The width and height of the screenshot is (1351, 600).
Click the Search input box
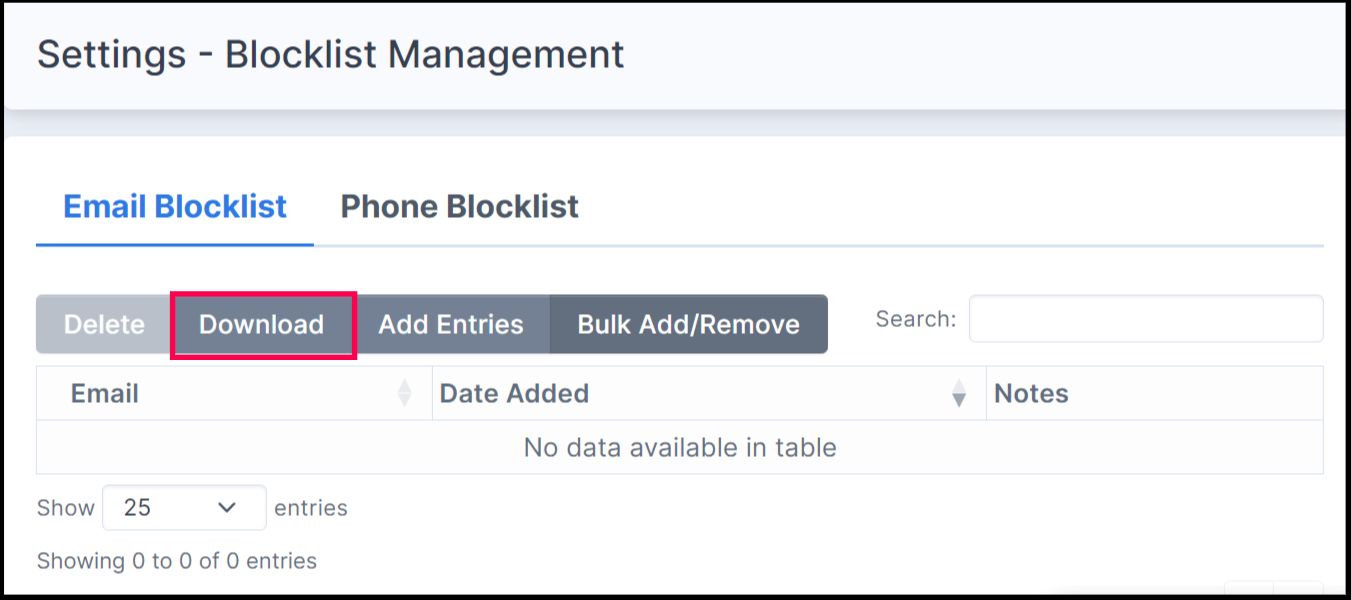(x=1146, y=318)
